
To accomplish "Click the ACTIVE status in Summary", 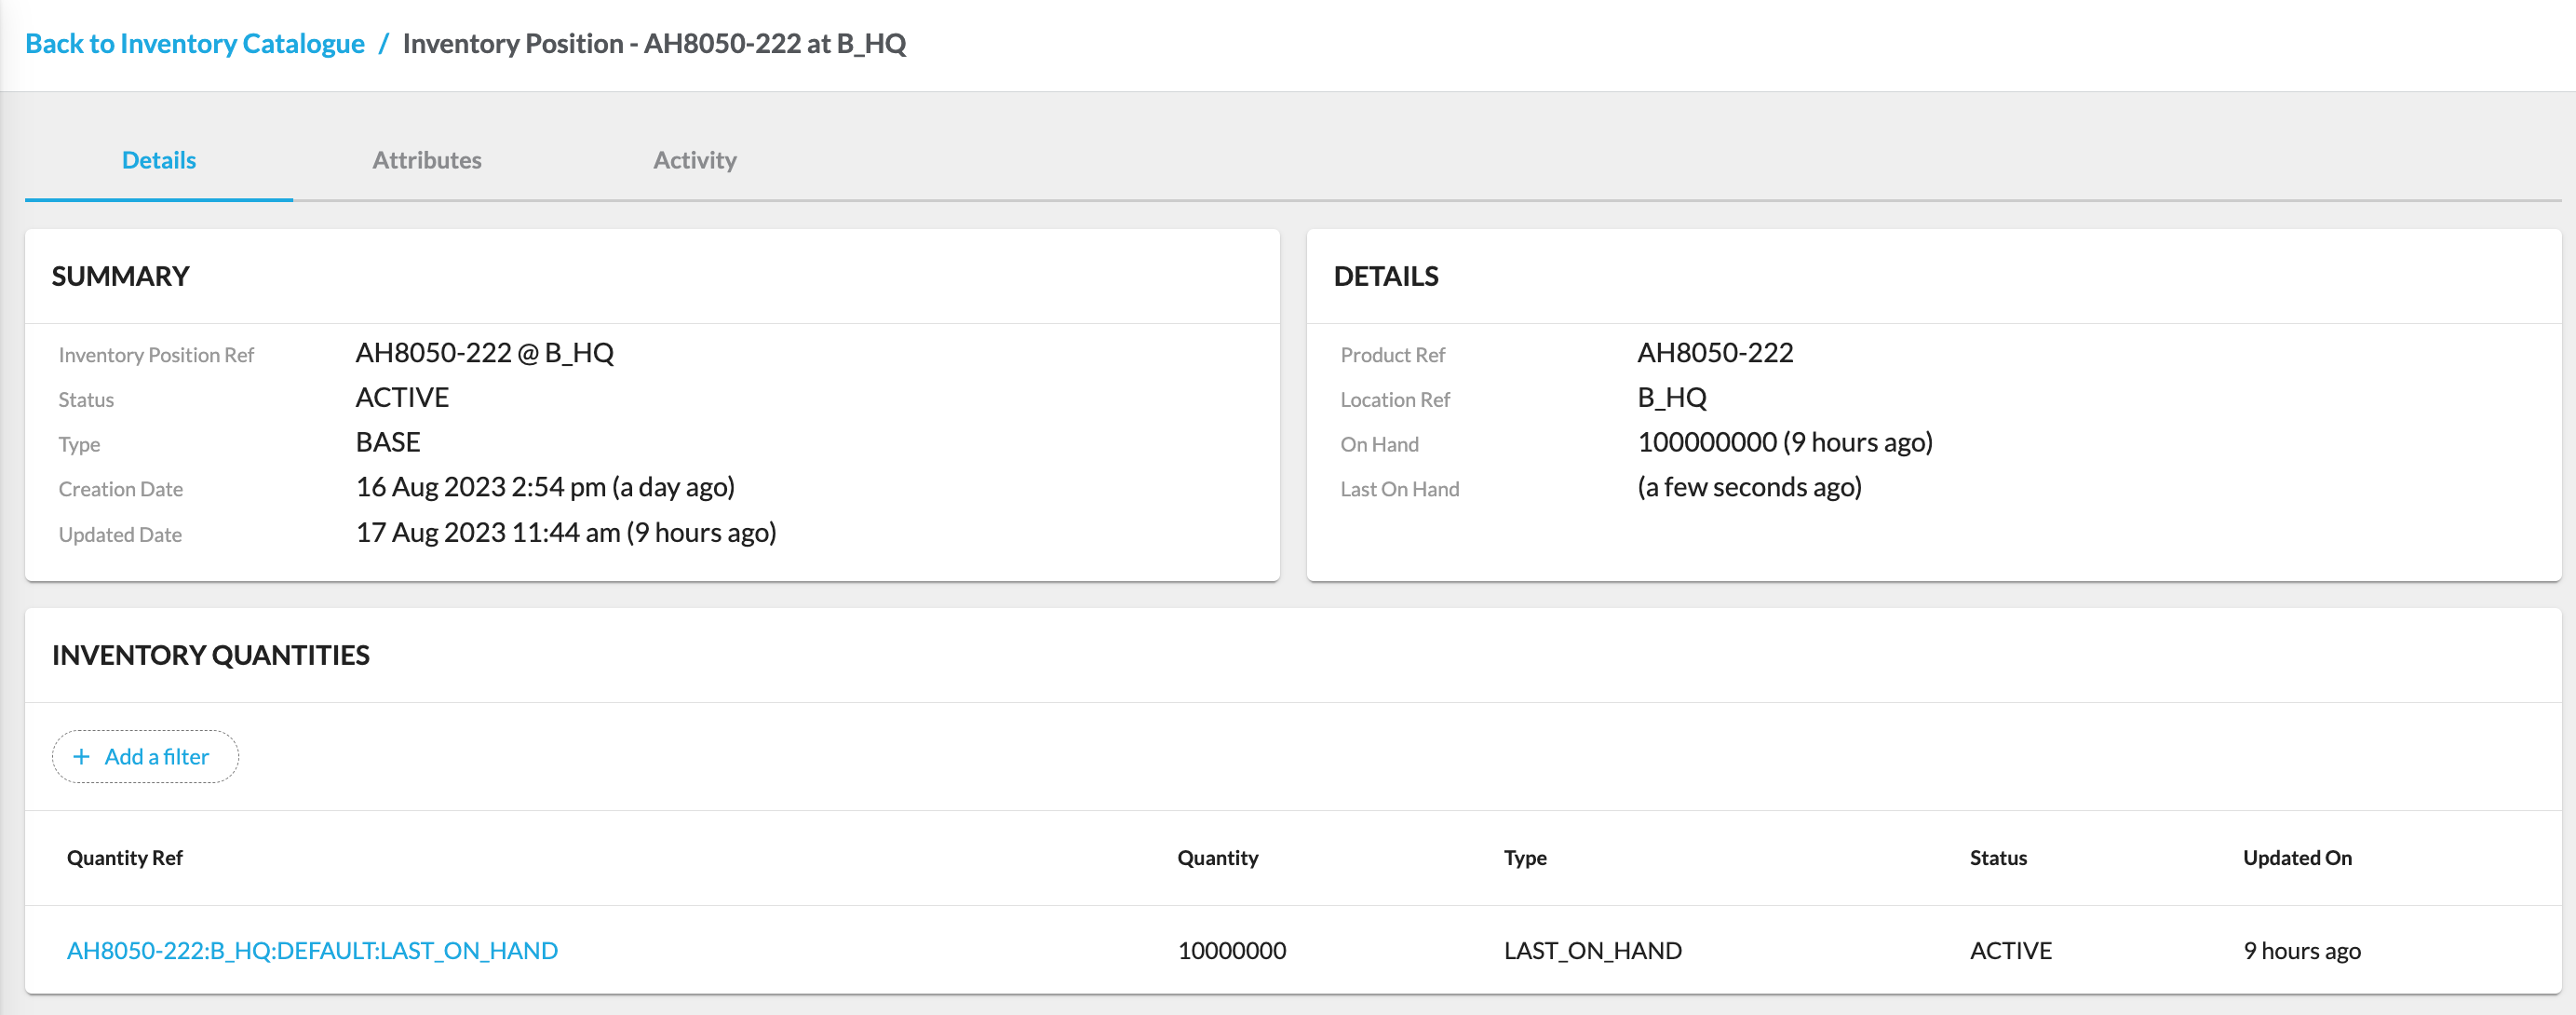I will click(x=402, y=397).
